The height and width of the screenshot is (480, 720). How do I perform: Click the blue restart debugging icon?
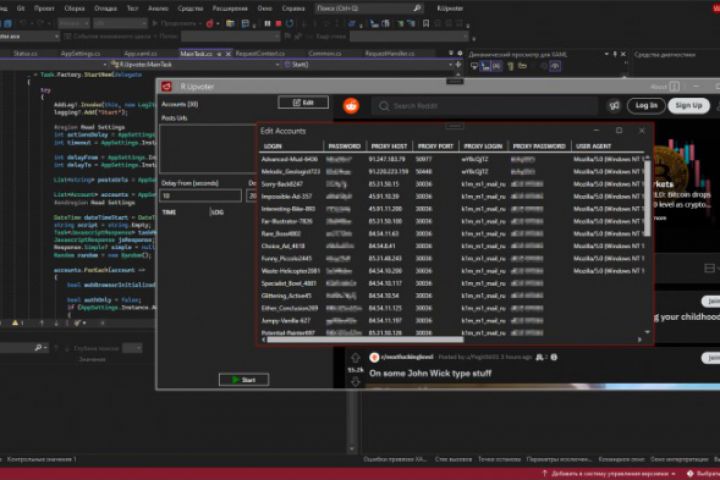coord(290,23)
